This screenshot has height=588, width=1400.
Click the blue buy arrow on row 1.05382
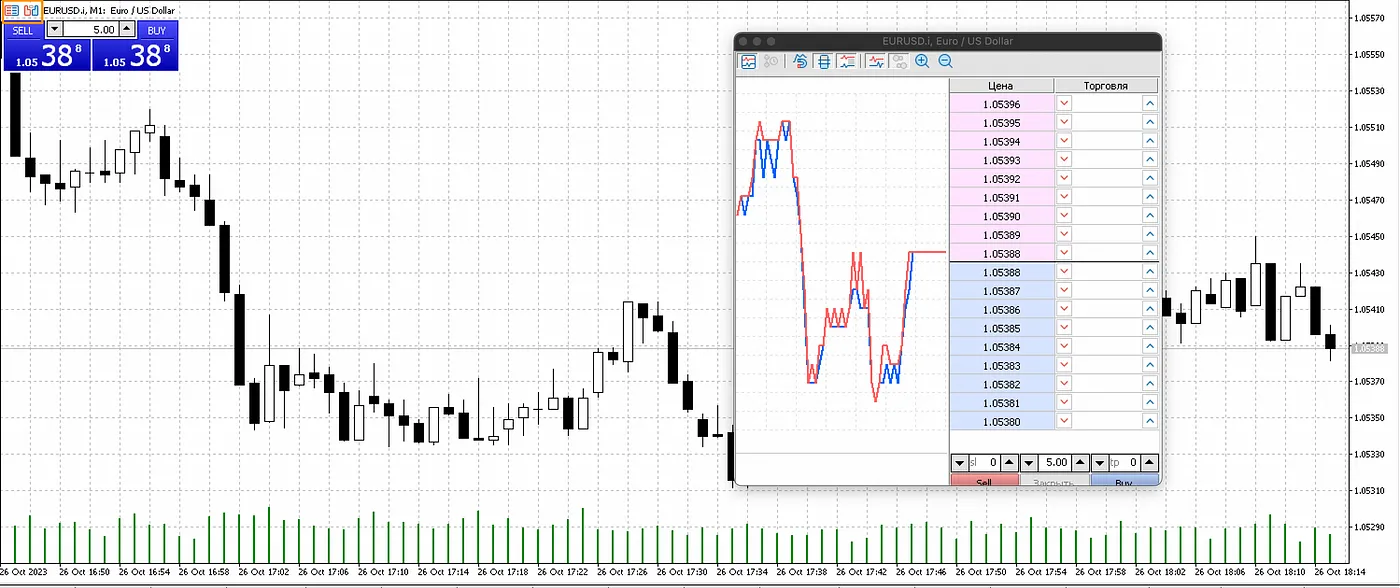(x=1150, y=384)
